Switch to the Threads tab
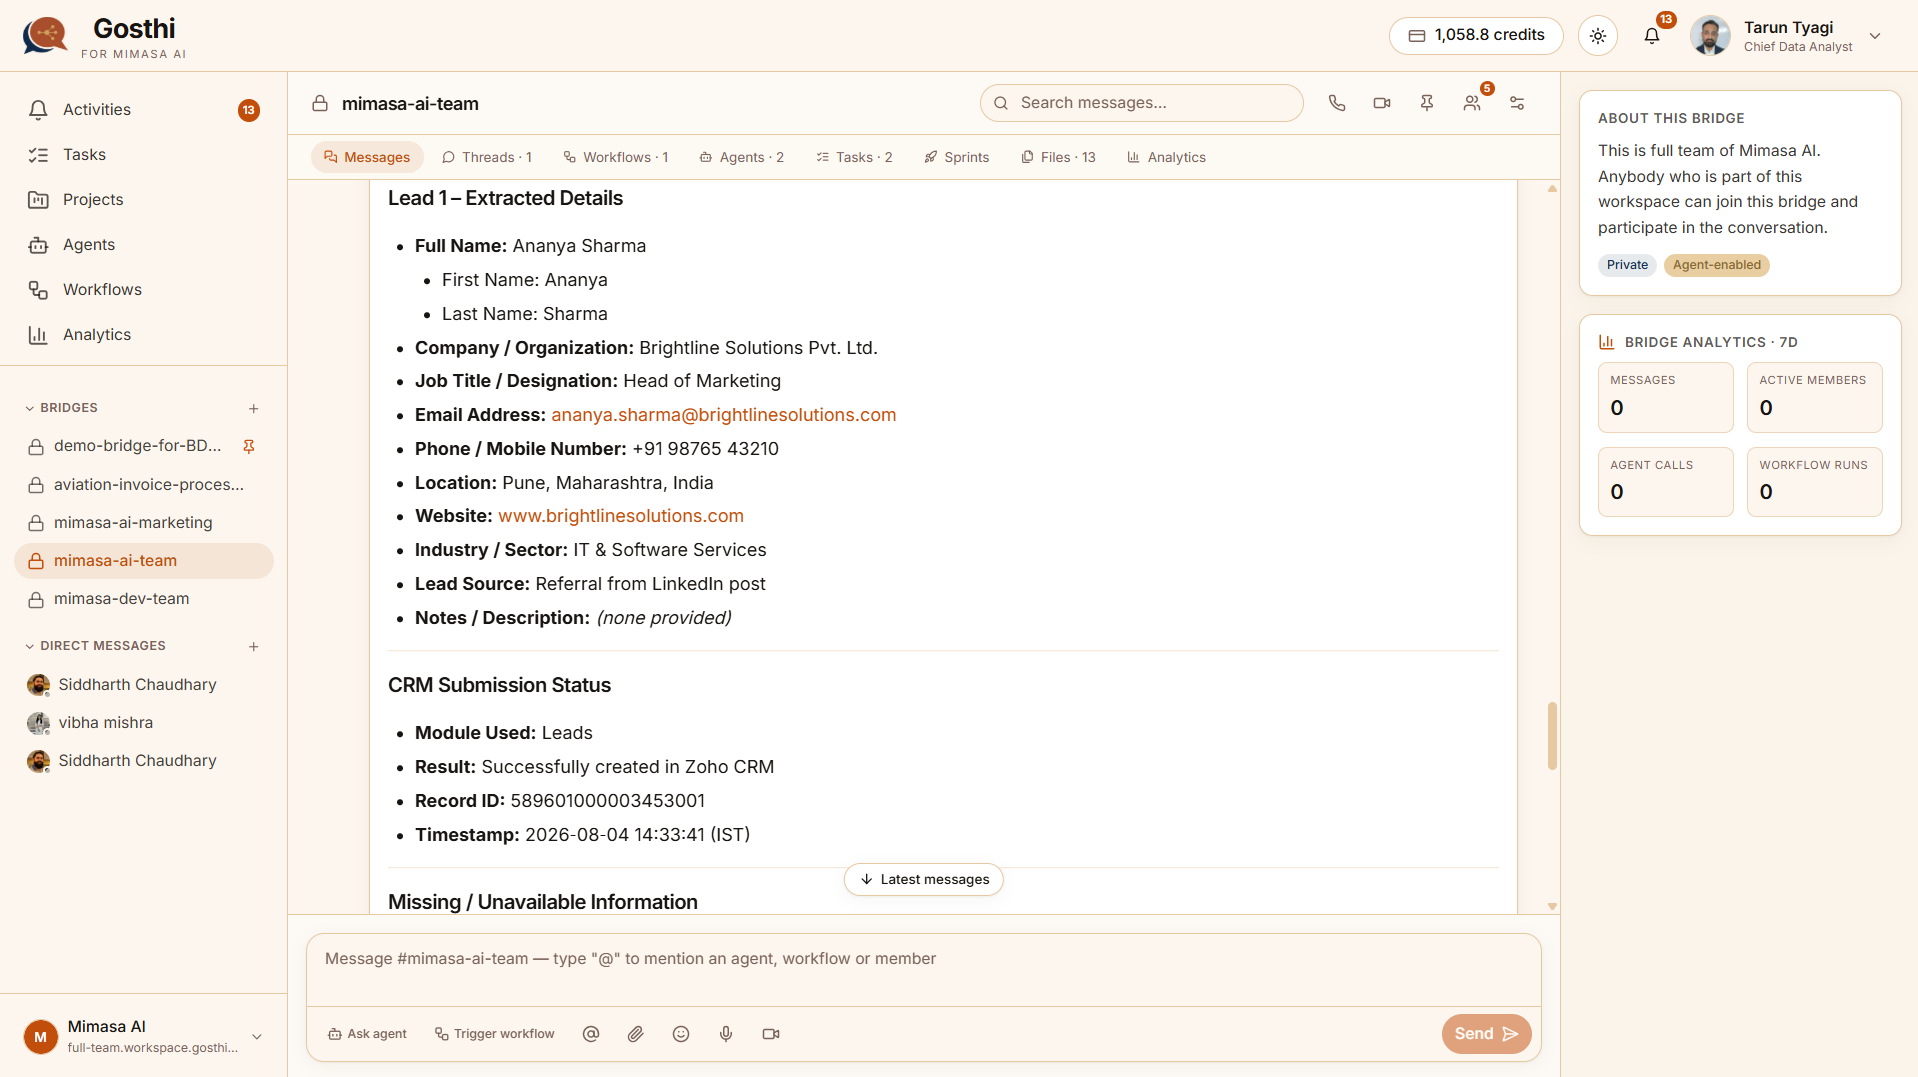 (x=487, y=157)
